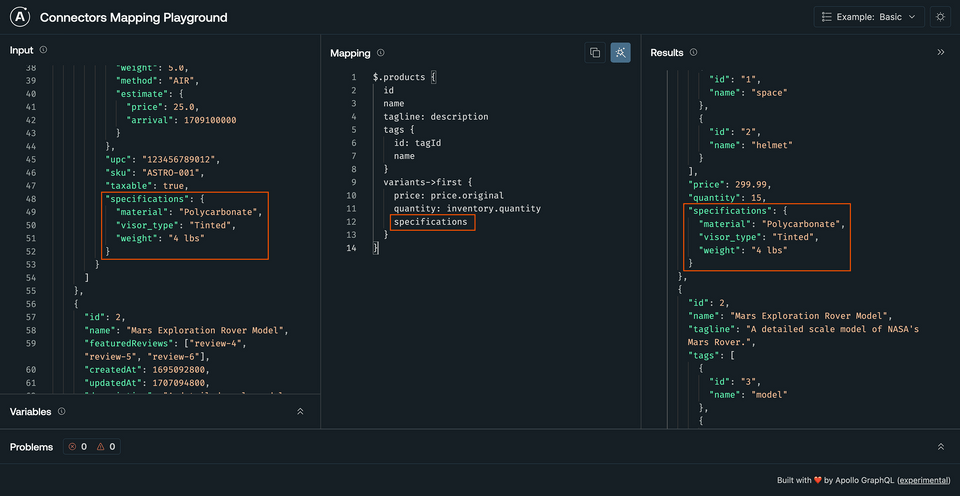Expand the Variables panel chevron
The image size is (960, 496).
pyautogui.click(x=300, y=411)
